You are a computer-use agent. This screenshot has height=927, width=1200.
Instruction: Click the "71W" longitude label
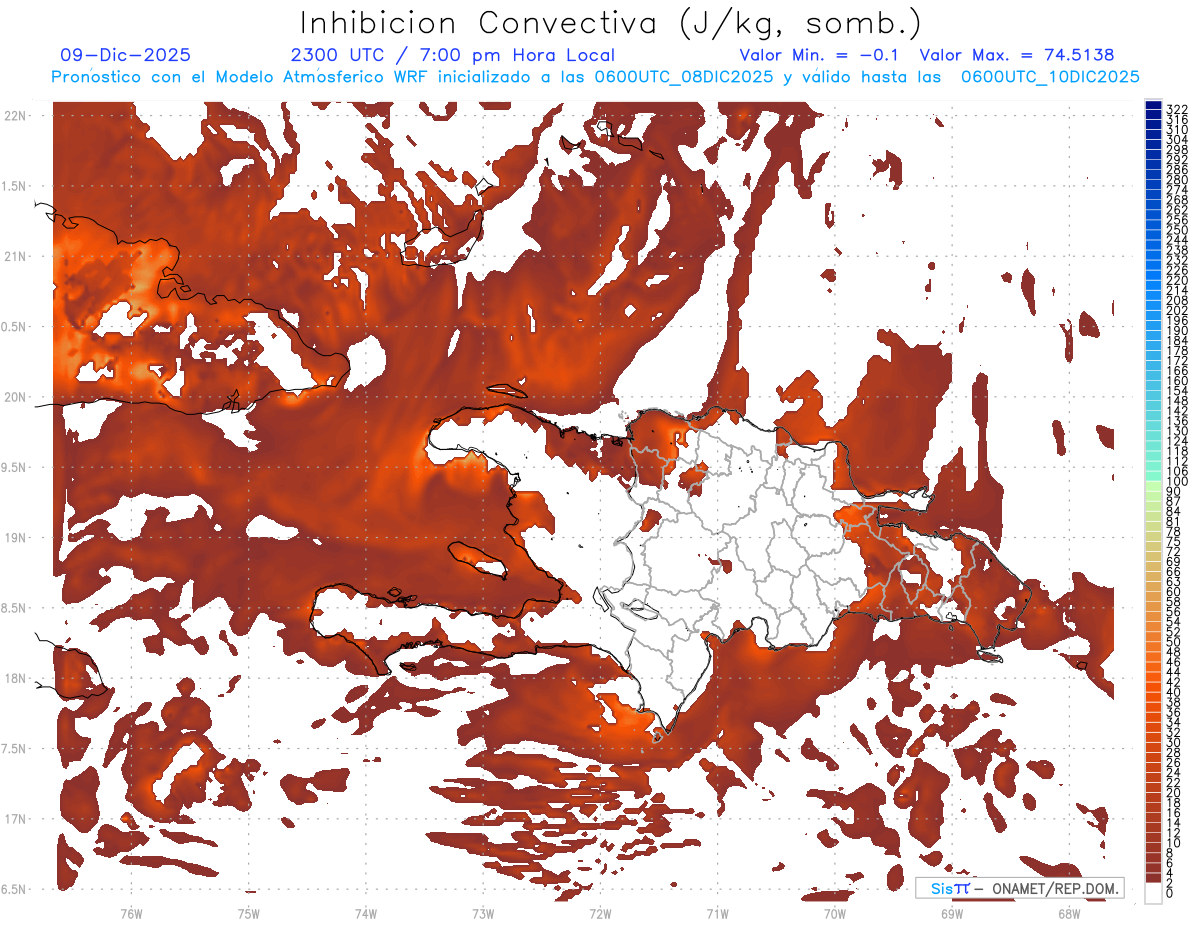(717, 913)
